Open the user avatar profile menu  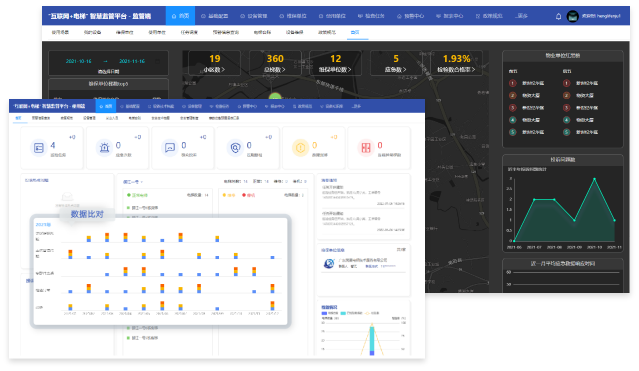pos(573,16)
